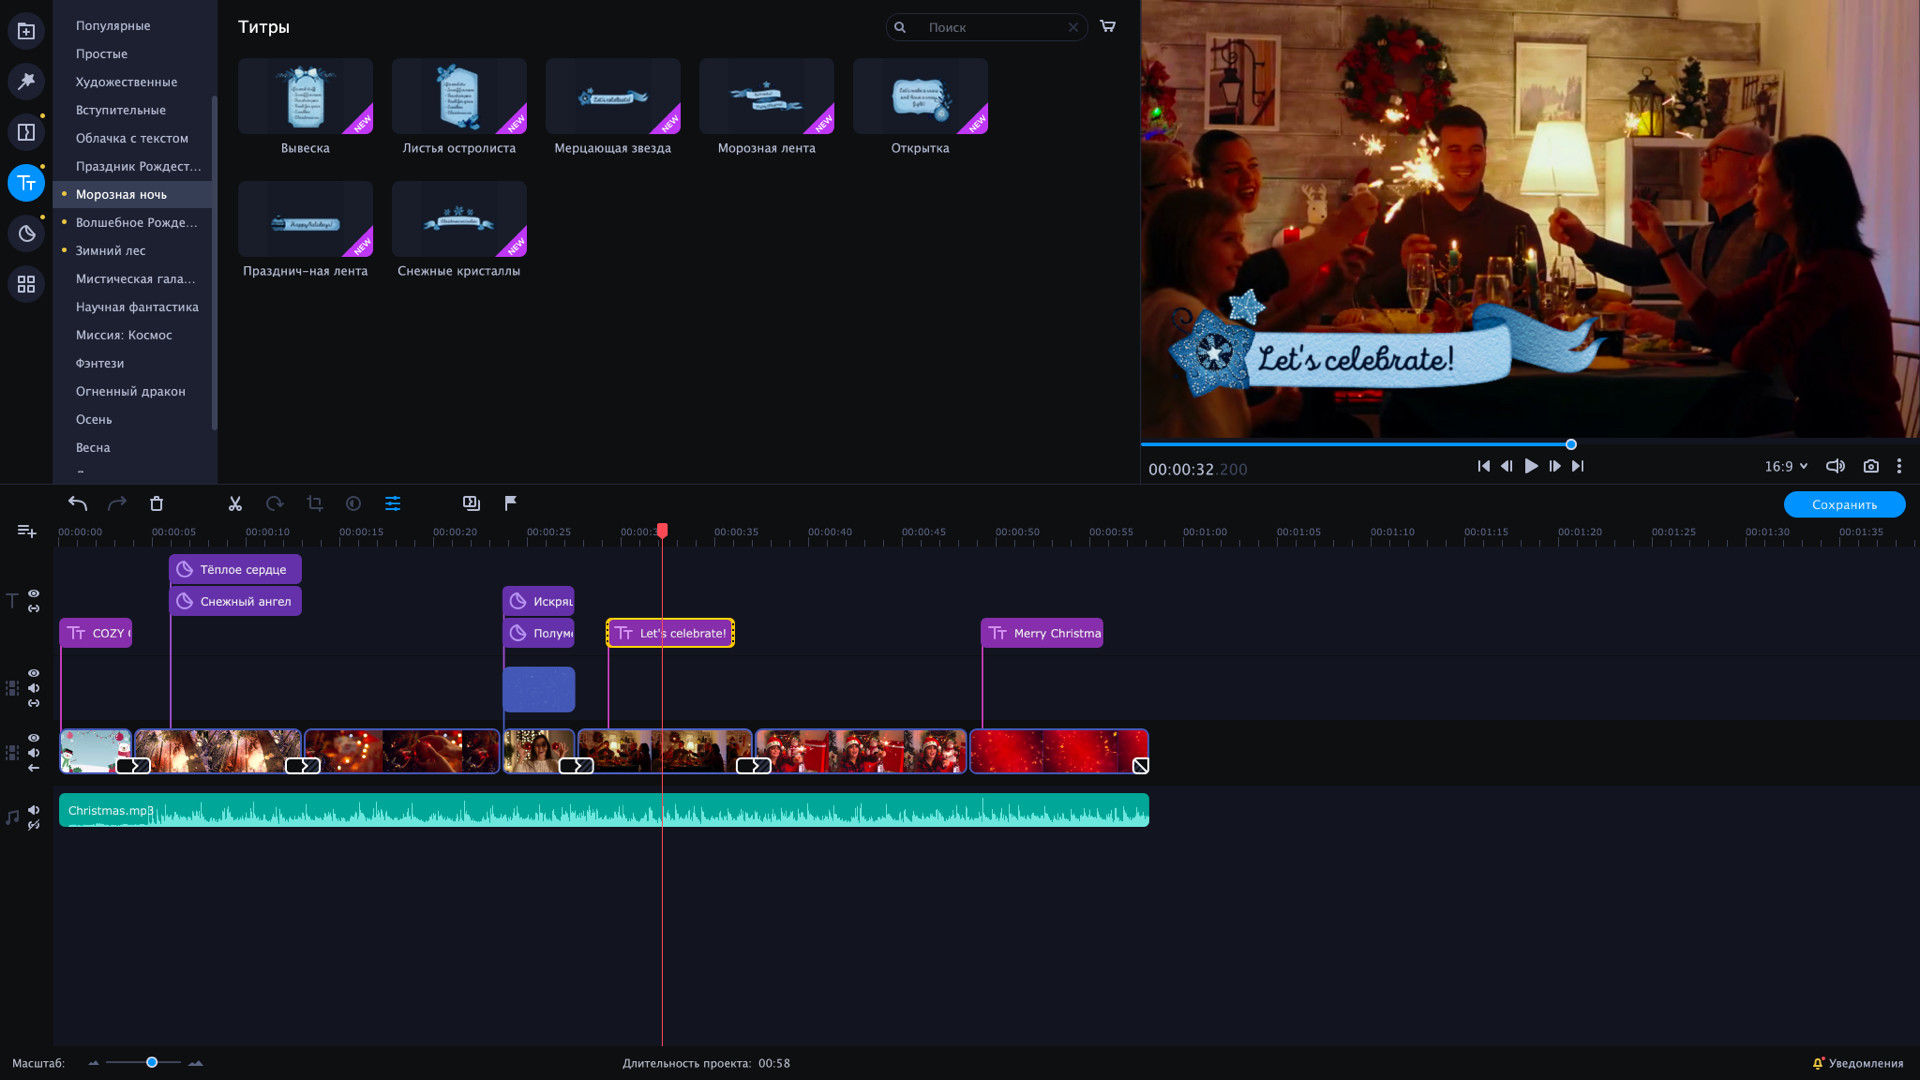
Task: Click the delete clip trash icon
Action: pos(156,503)
